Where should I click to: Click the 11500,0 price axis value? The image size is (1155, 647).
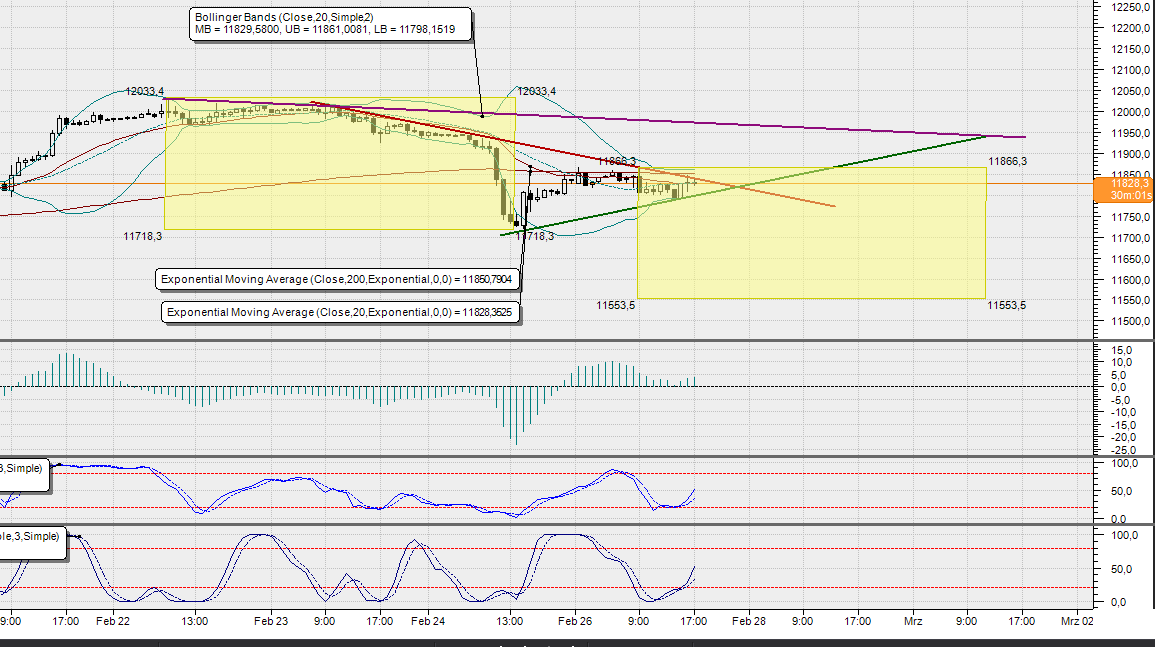coord(1131,321)
